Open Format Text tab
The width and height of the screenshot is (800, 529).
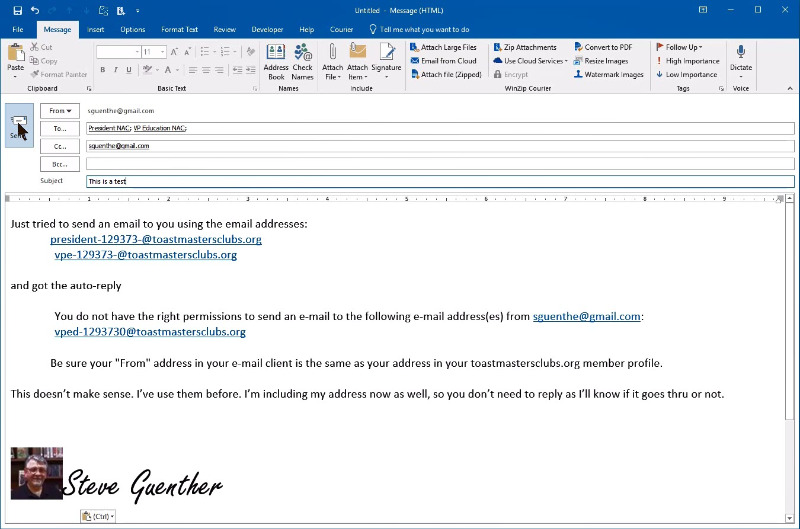(180, 30)
